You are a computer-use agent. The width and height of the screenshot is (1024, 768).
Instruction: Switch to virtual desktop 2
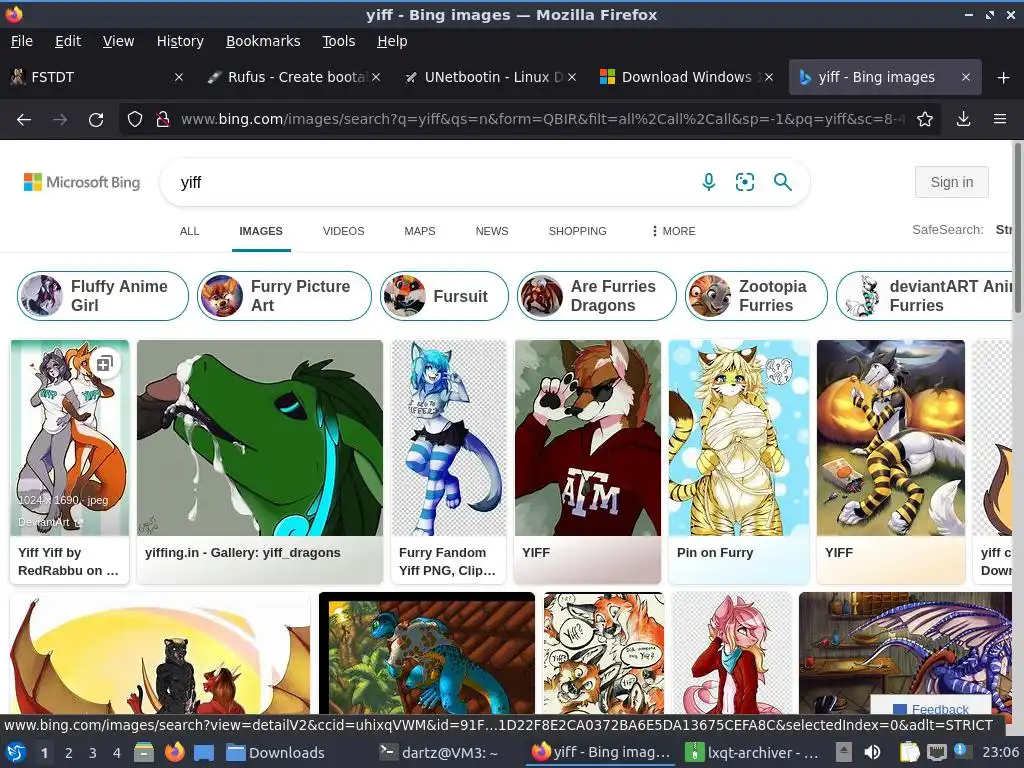click(x=69, y=753)
